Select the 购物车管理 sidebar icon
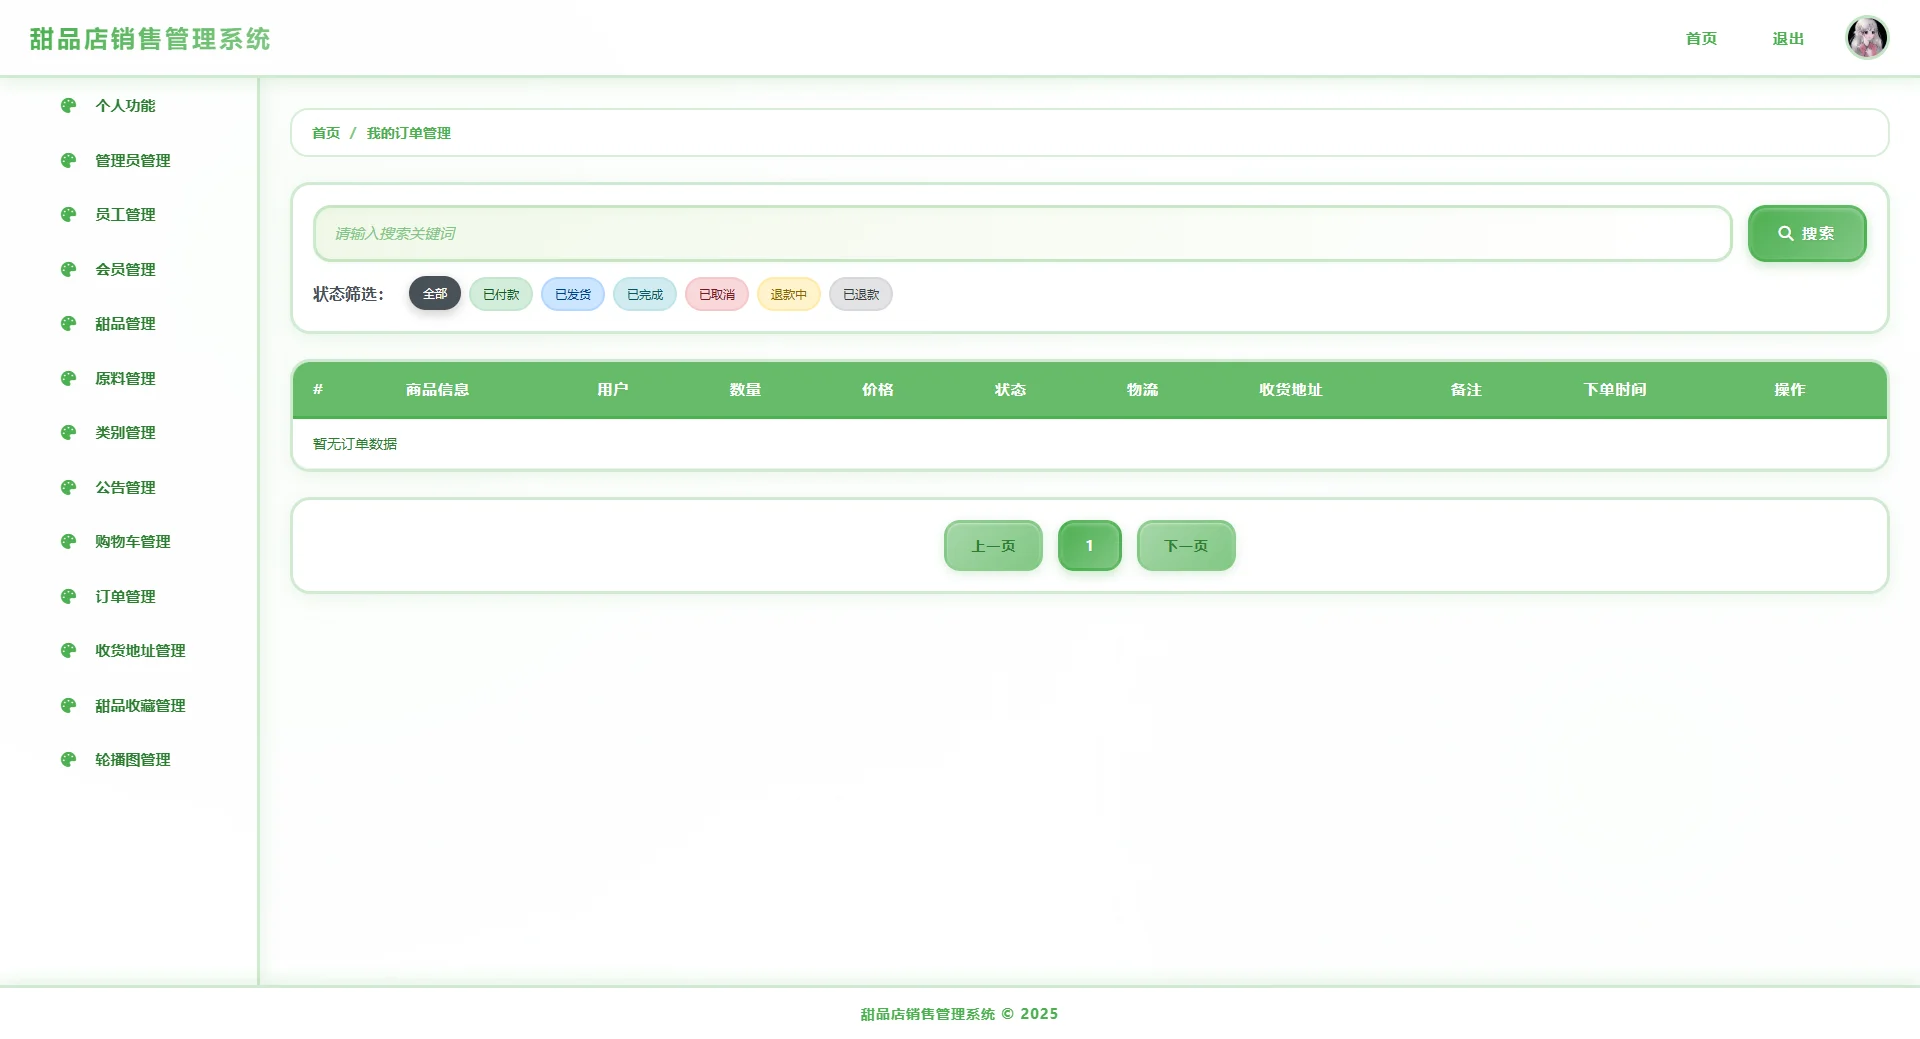This screenshot has height=1039, width=1920. click(68, 541)
